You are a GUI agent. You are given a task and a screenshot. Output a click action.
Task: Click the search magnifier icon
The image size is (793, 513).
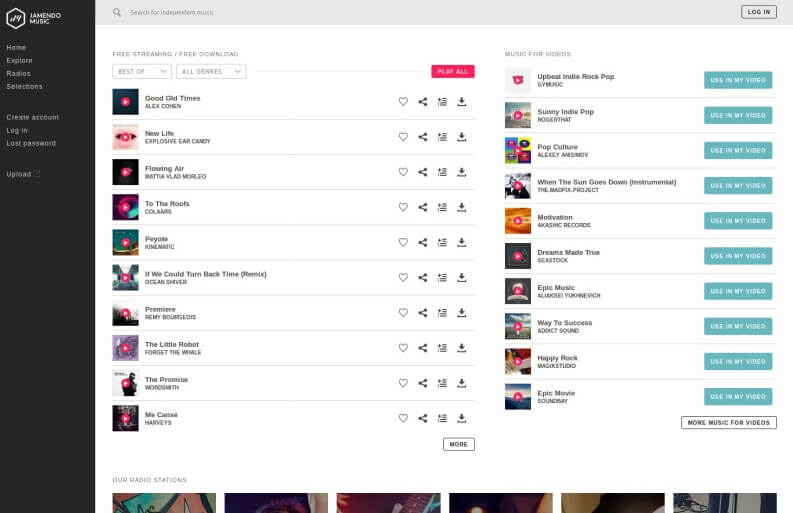(x=117, y=12)
